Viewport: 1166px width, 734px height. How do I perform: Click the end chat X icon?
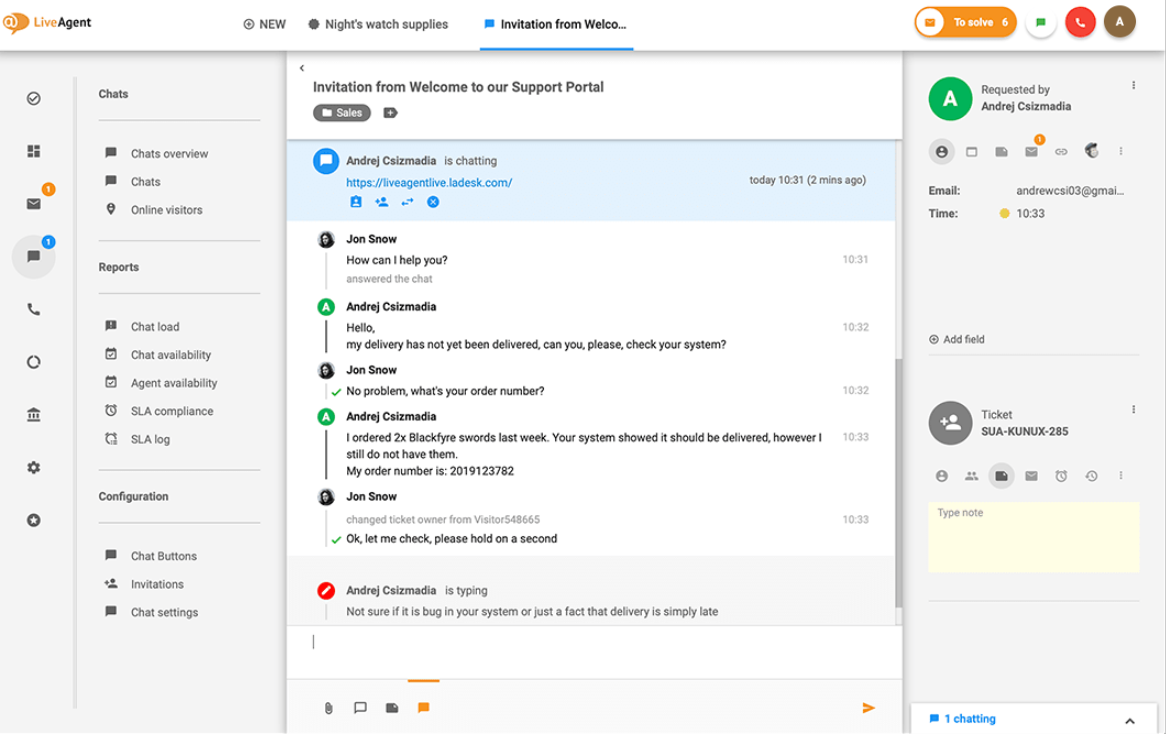pyautogui.click(x=433, y=202)
